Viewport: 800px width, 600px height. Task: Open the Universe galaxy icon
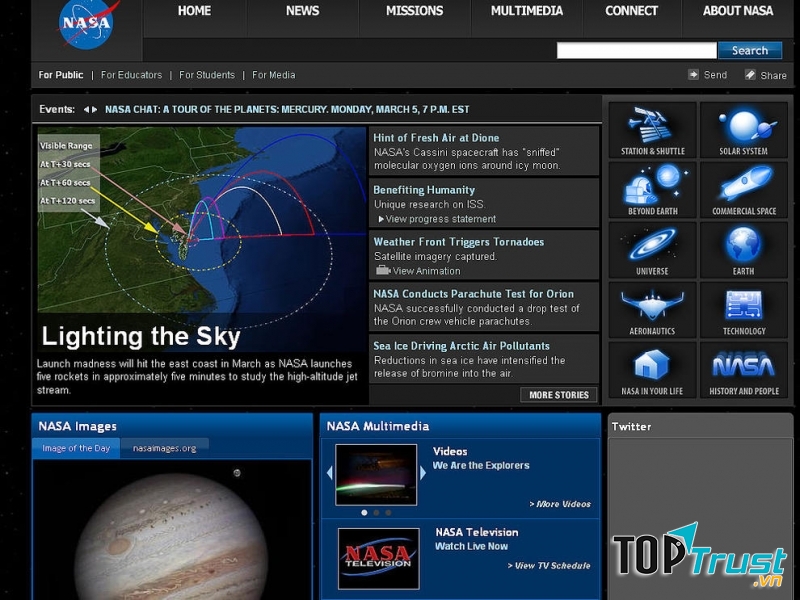click(x=652, y=249)
